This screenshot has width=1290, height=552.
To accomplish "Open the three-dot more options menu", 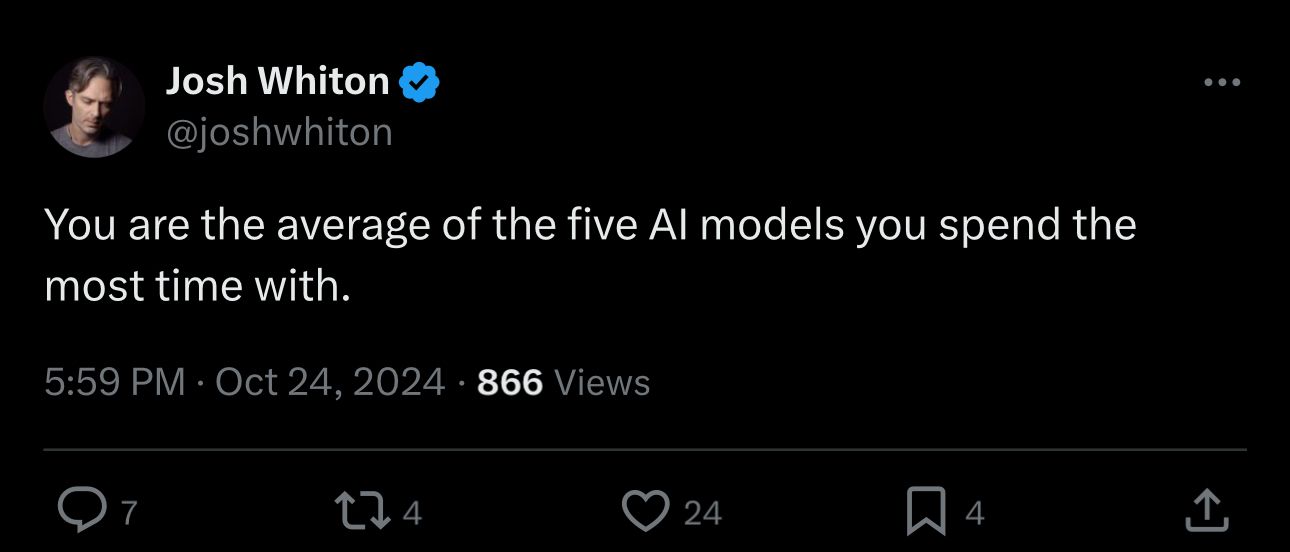I will [1221, 83].
